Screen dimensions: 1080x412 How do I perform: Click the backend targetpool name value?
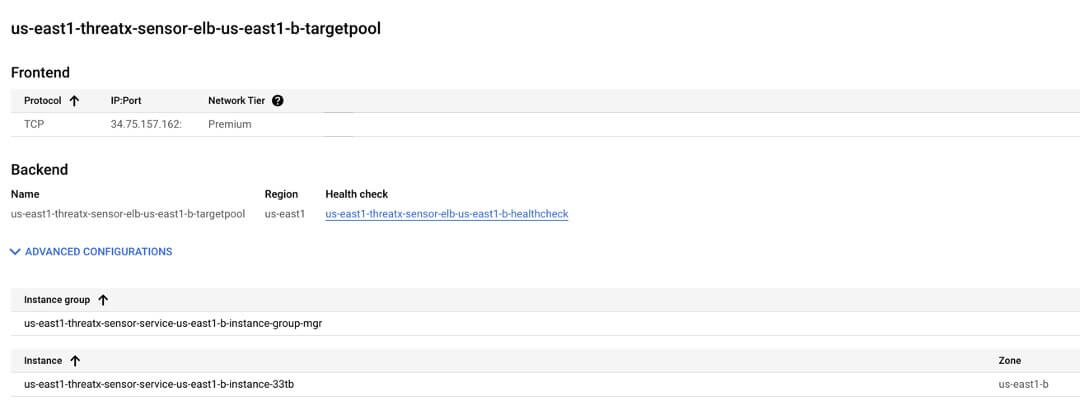(127, 214)
